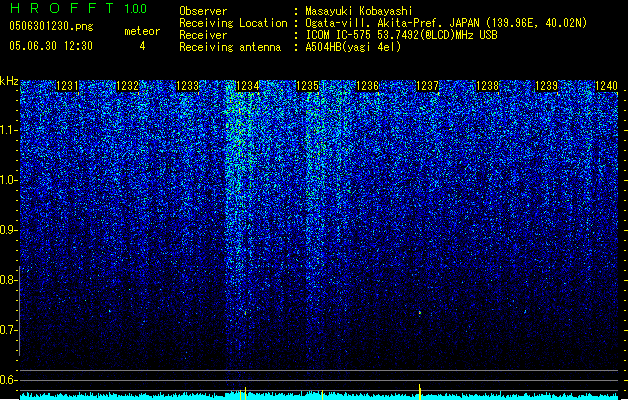
Task: Click the Receiving antenna label
Action: [230, 47]
